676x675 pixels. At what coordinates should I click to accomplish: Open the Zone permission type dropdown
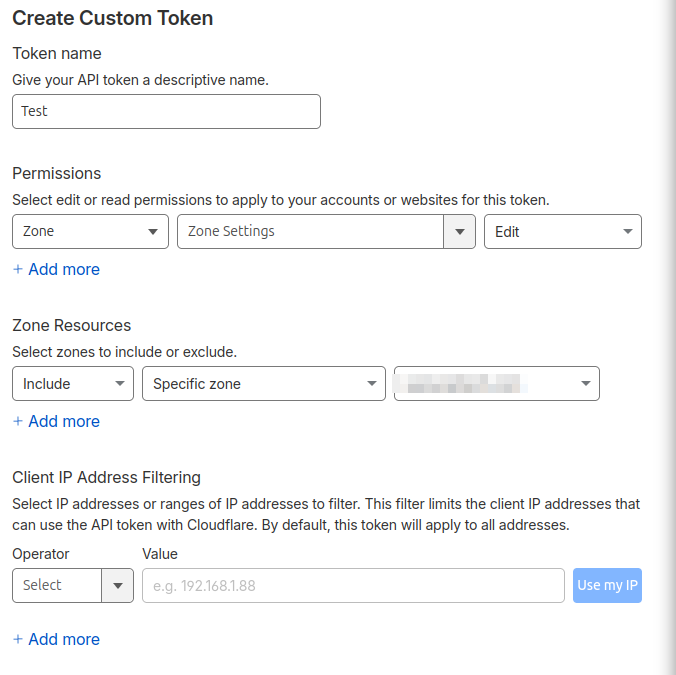coord(90,231)
